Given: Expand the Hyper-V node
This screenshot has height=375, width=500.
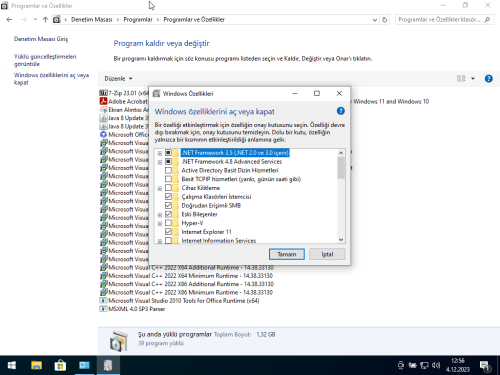Looking at the screenshot, I should coord(160,224).
